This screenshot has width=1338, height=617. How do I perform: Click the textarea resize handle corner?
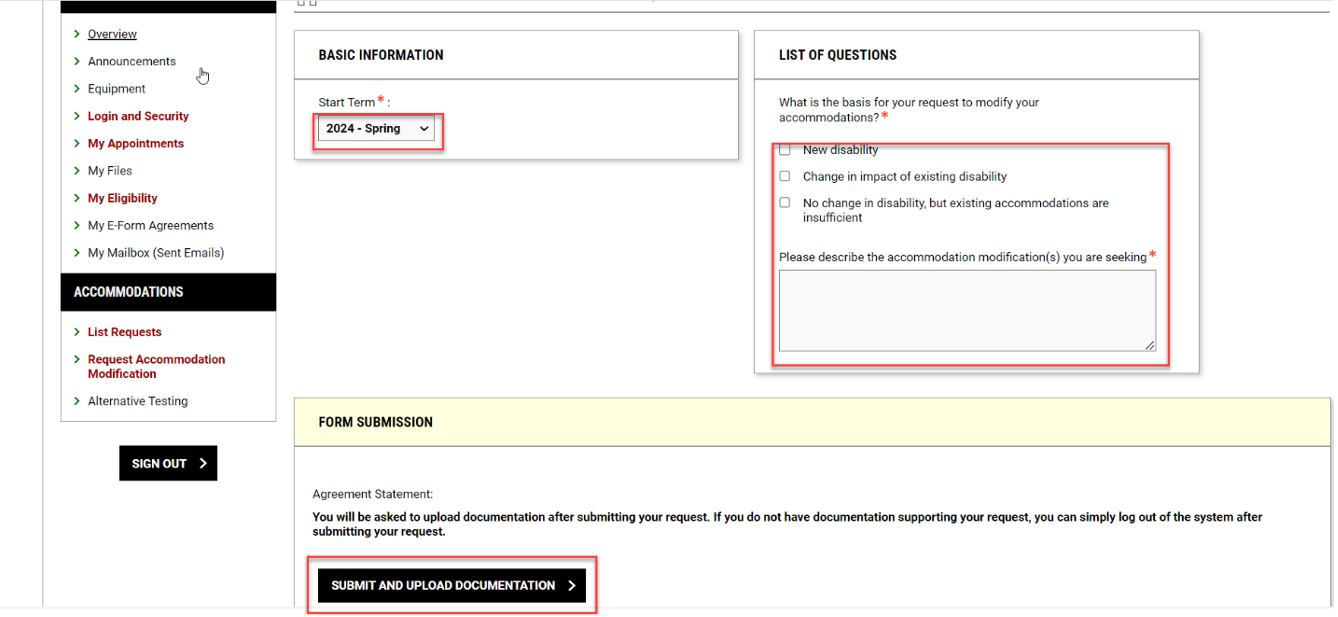(x=1150, y=346)
